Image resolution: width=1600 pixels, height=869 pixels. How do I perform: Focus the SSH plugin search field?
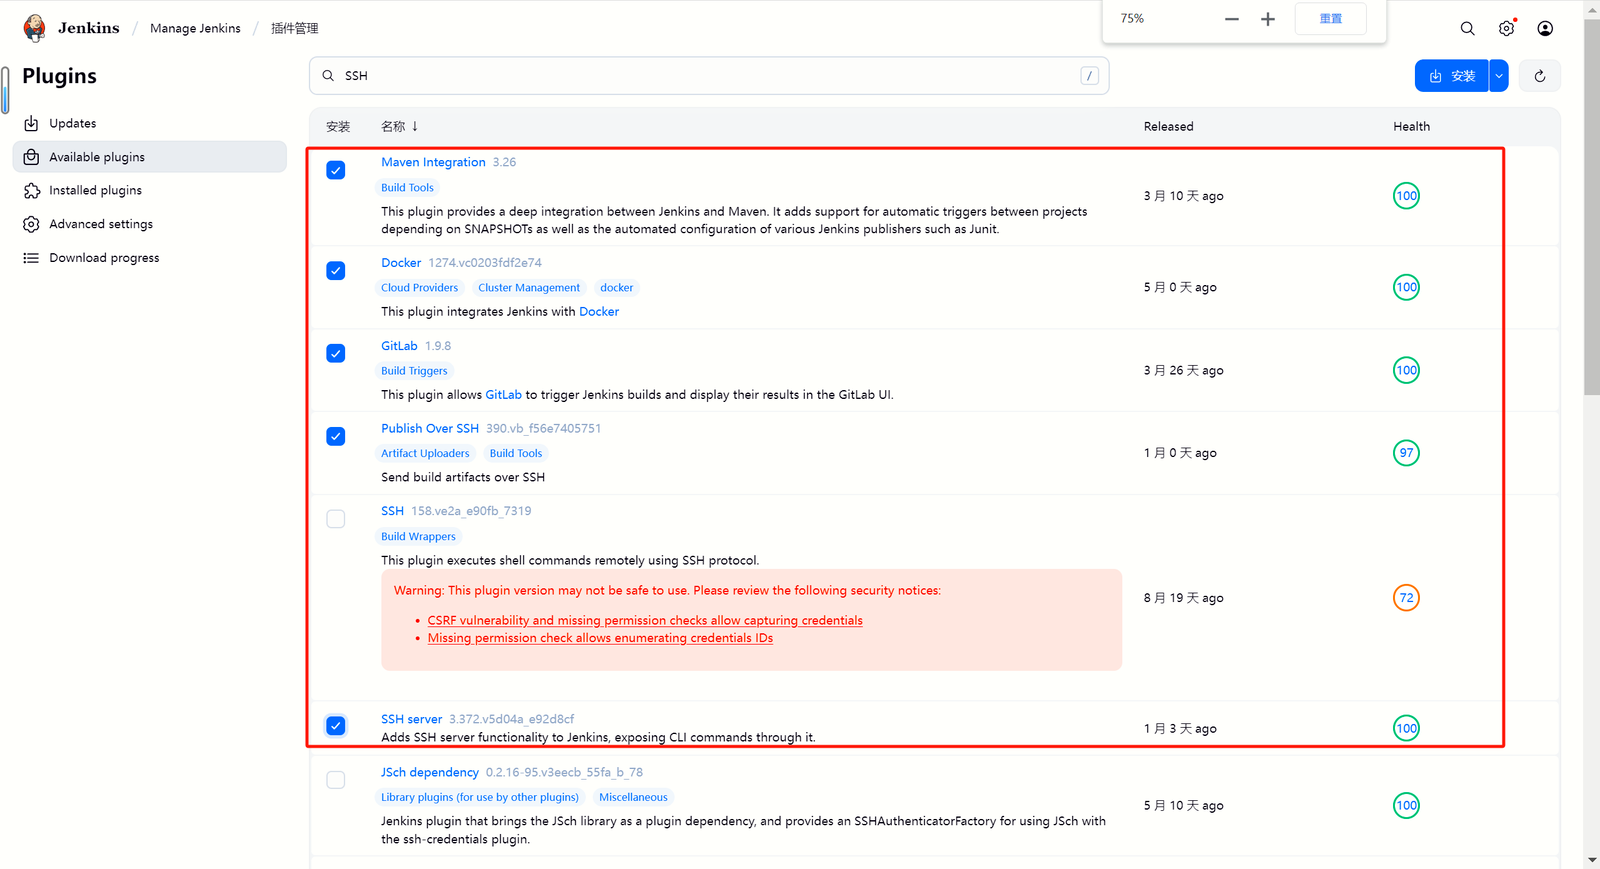coord(709,76)
